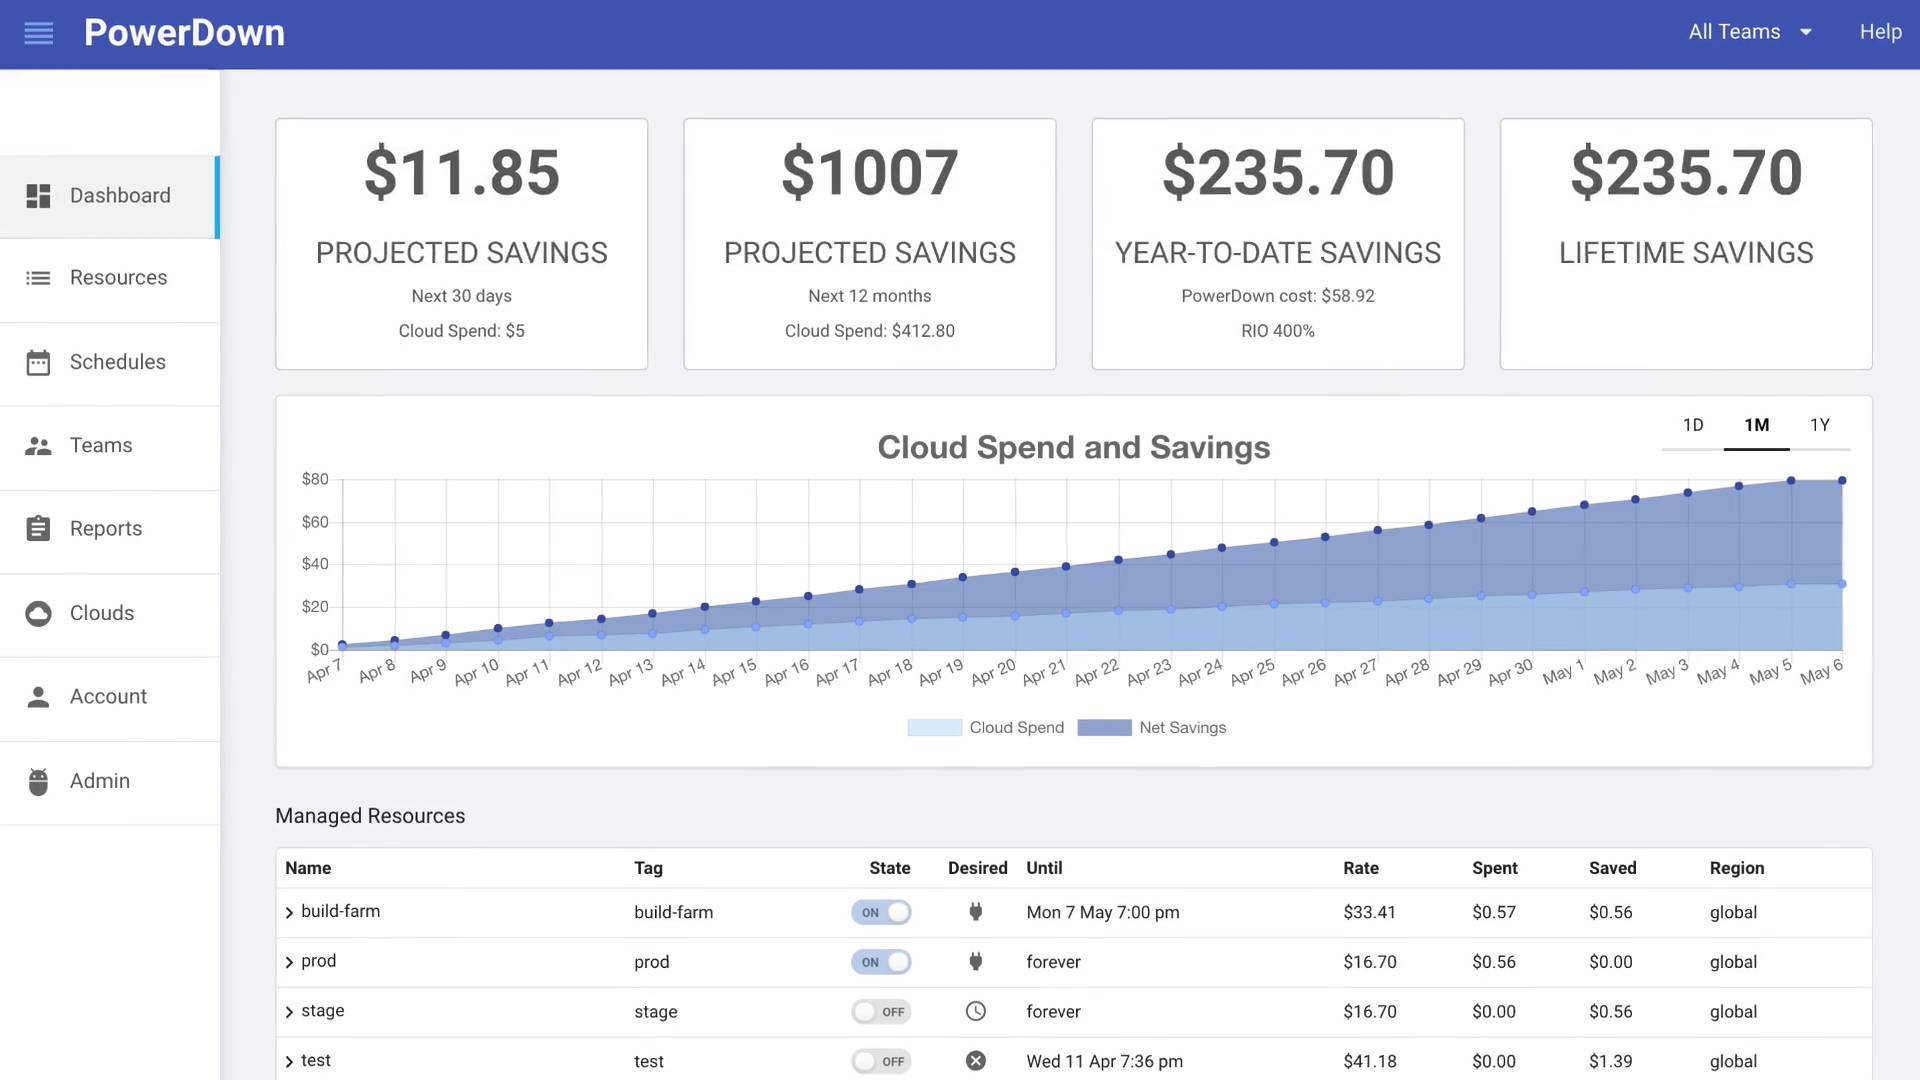Screen dimensions: 1920x1080
Task: Click the Schedules calendar icon
Action: (38, 362)
